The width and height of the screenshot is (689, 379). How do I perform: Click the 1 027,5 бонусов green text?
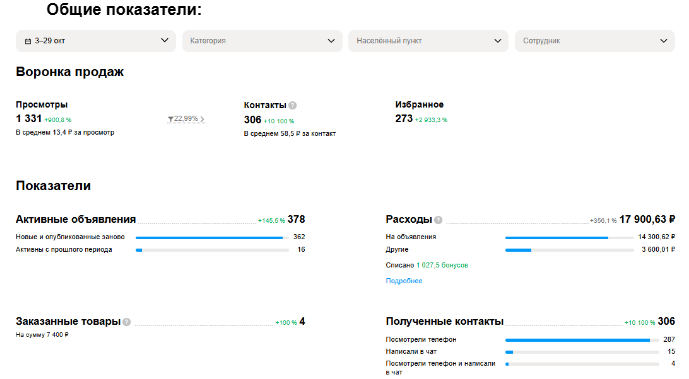(442, 265)
